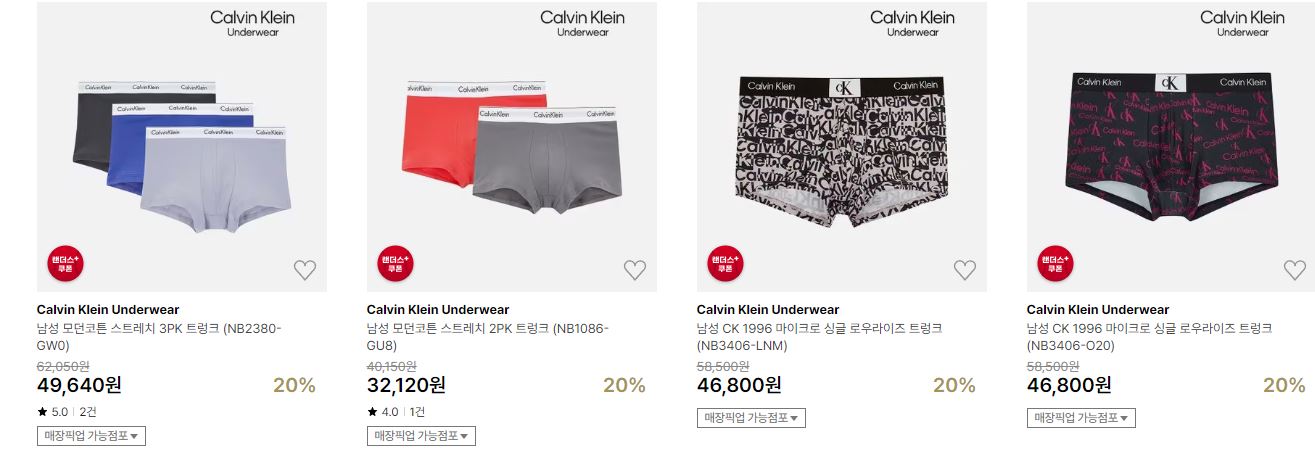The image size is (1315, 476).
Task: Open product title with code NB2380-GW0
Action: (160, 337)
